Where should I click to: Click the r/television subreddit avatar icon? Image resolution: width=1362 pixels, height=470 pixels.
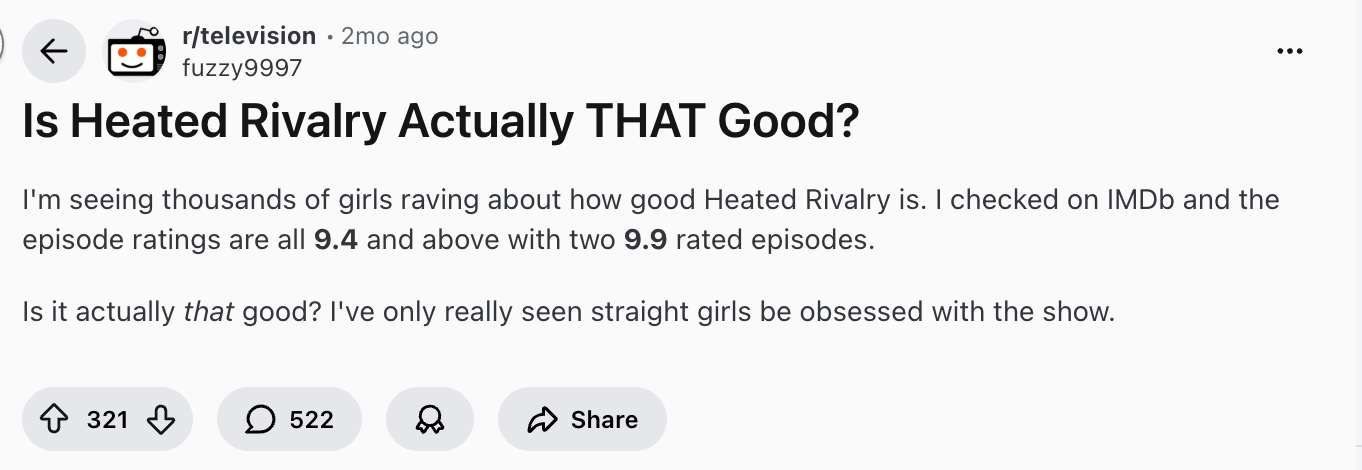(138, 51)
